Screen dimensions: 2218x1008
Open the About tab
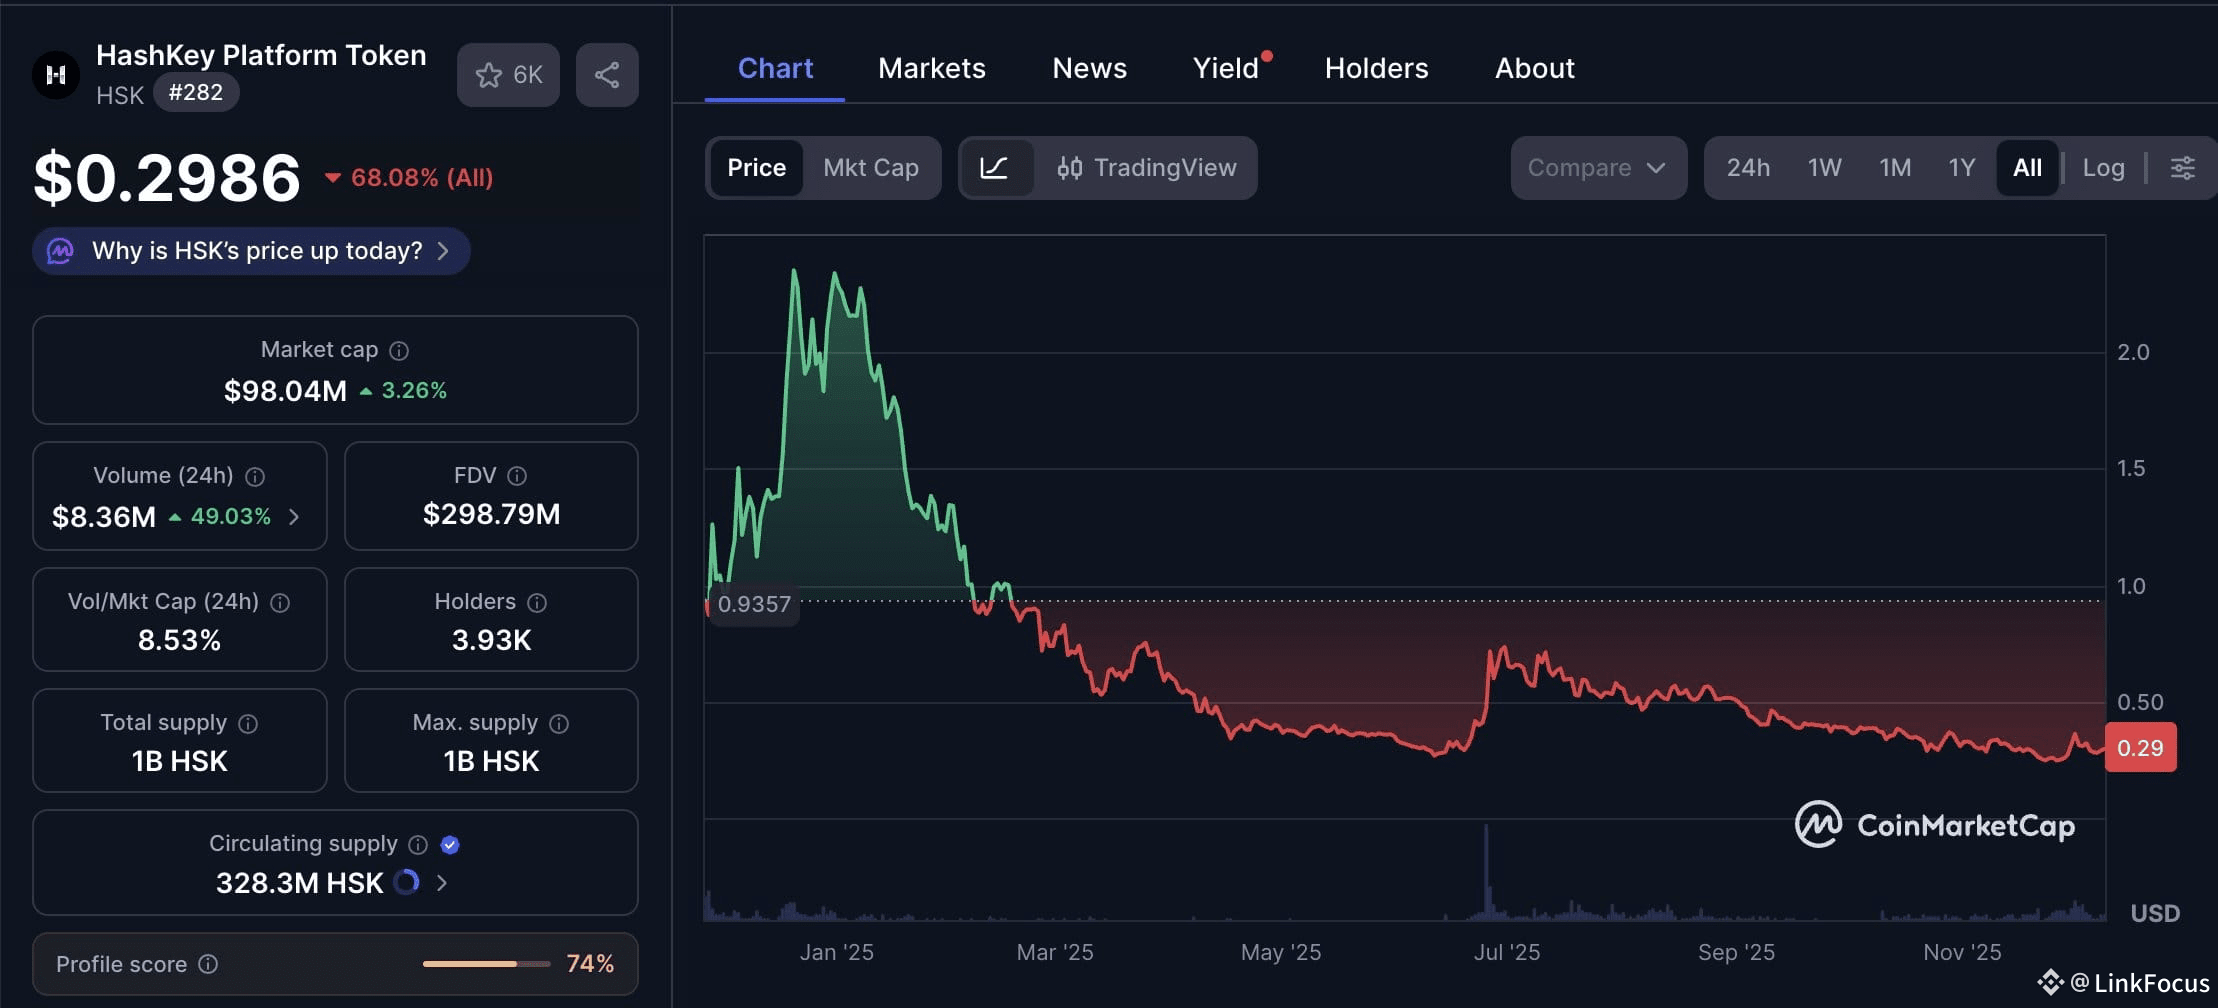1534,68
